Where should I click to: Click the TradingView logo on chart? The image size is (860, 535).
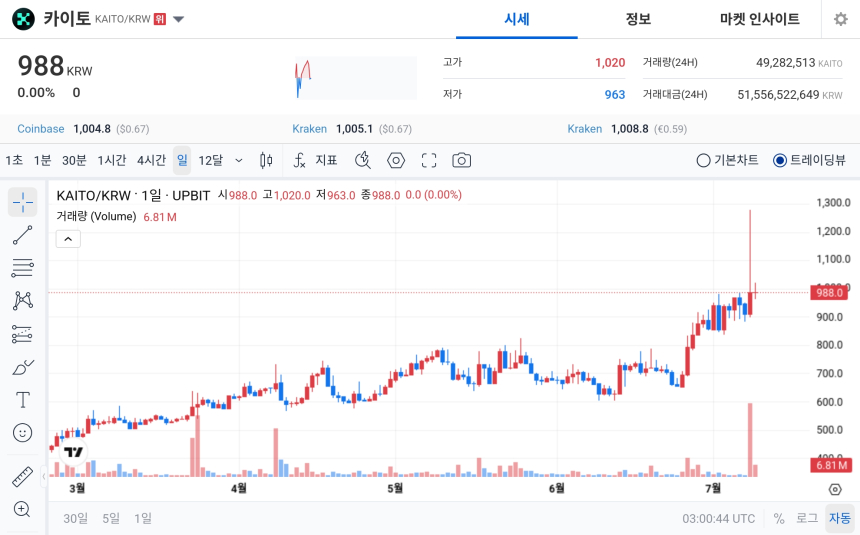coord(73,452)
